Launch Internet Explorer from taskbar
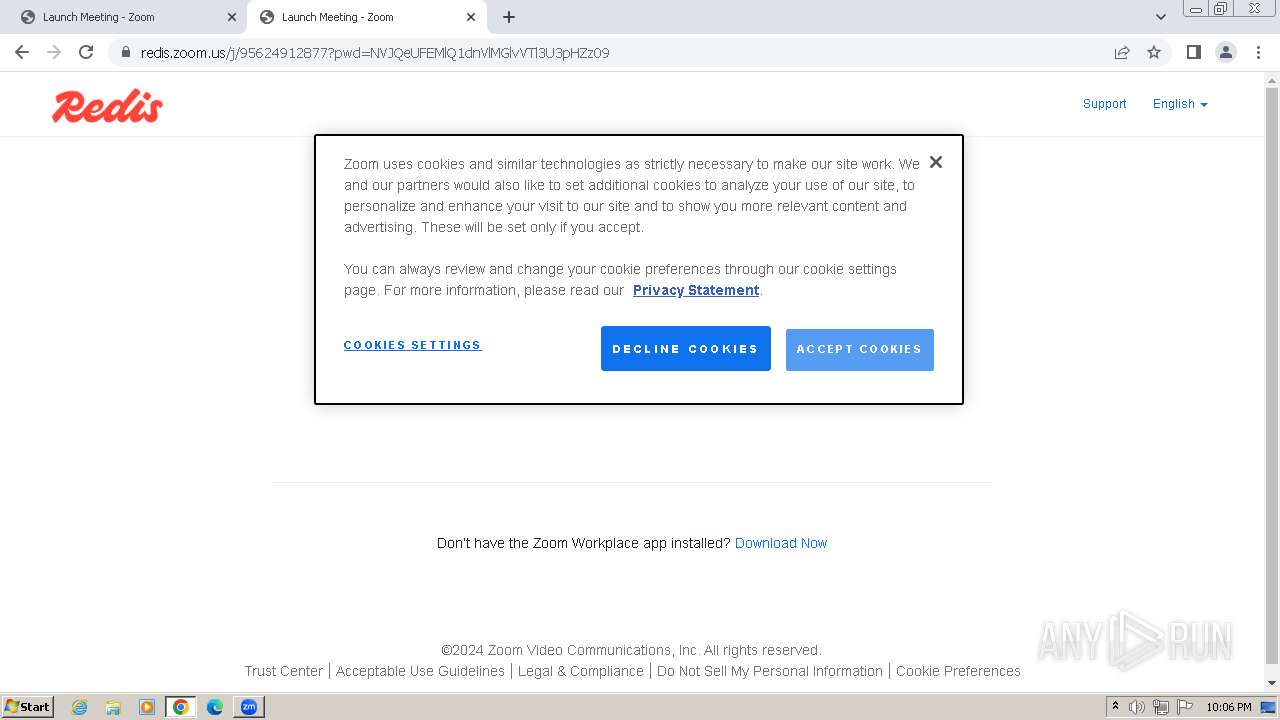The width and height of the screenshot is (1280, 720). [79, 707]
